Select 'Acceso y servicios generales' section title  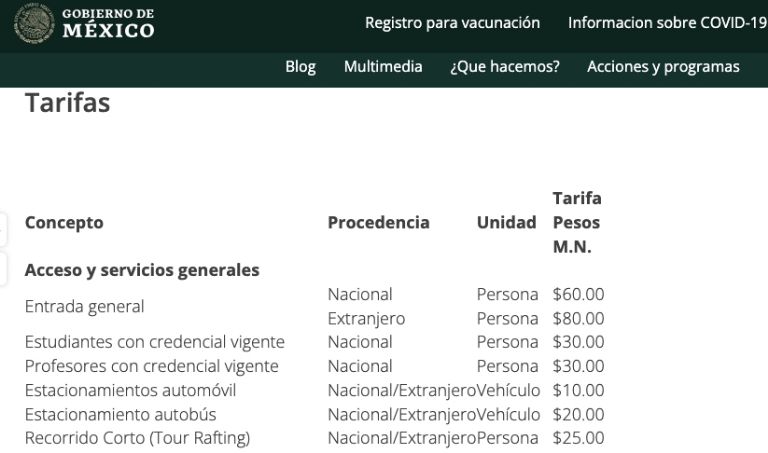142,270
